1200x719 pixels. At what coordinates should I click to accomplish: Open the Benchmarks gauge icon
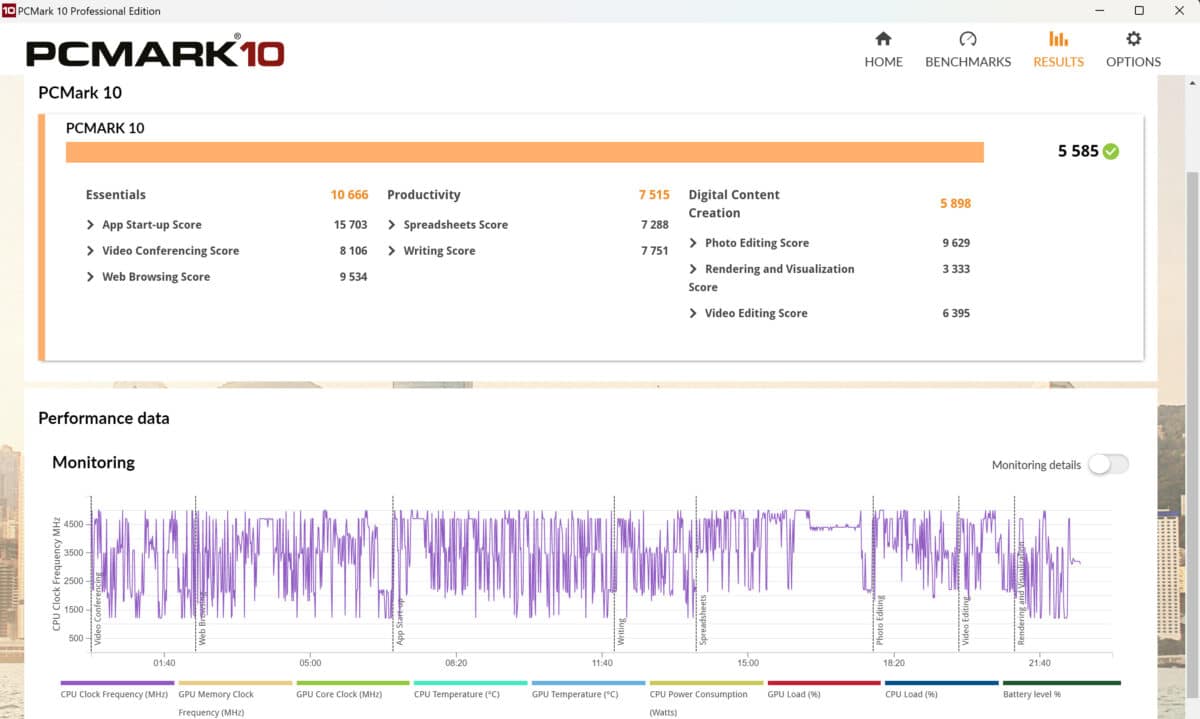tap(967, 39)
